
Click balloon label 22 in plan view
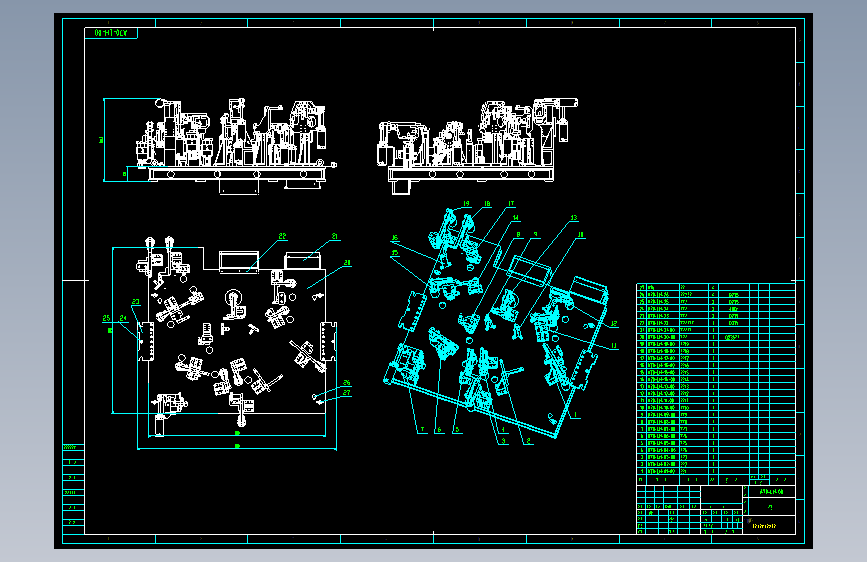pos(283,236)
